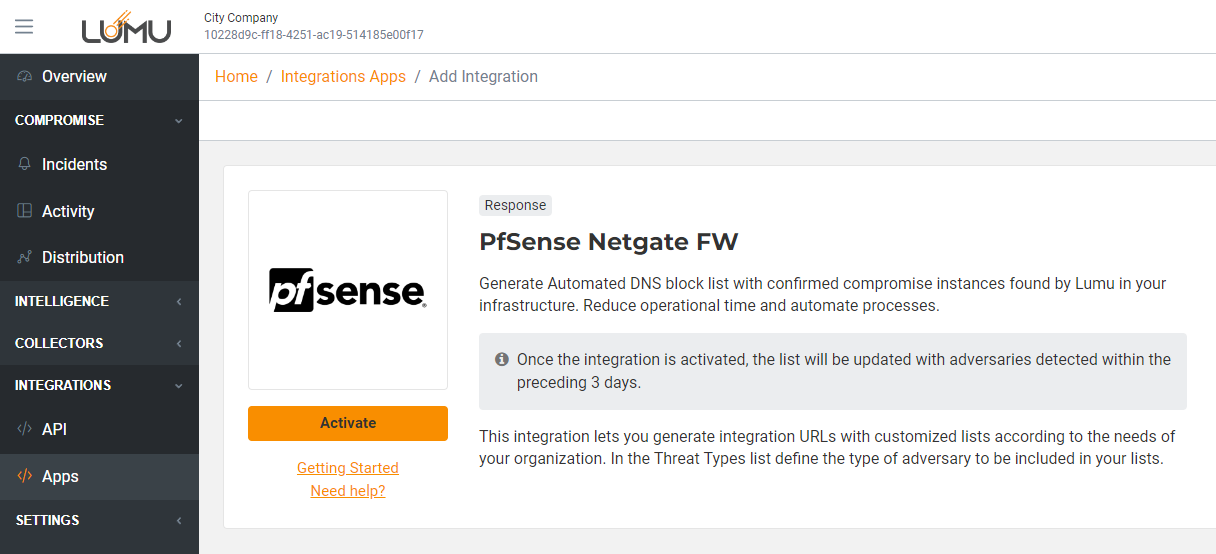Click the Incidents bell icon
Viewport: 1216px width, 554px height.
coord(25,164)
